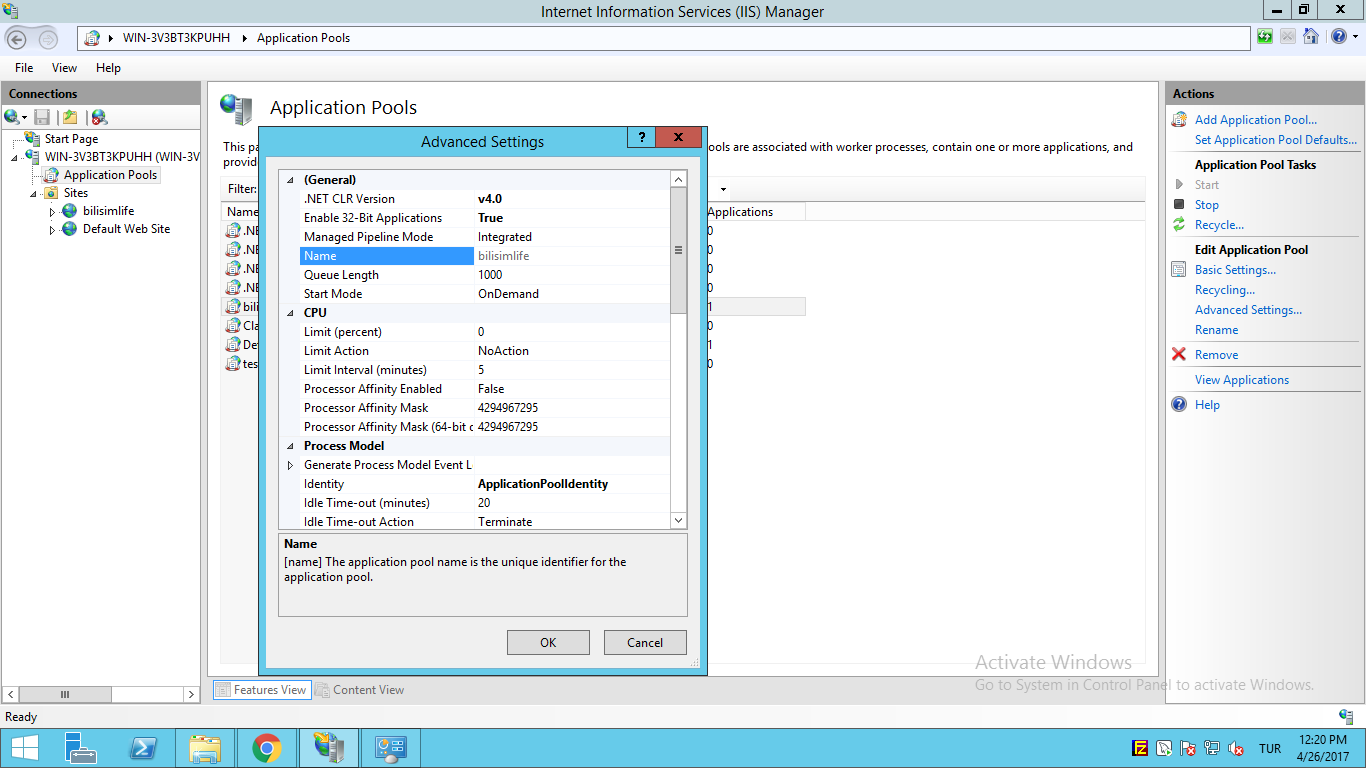Image resolution: width=1366 pixels, height=768 pixels.
Task: Click the network tray icon
Action: 1212,748
